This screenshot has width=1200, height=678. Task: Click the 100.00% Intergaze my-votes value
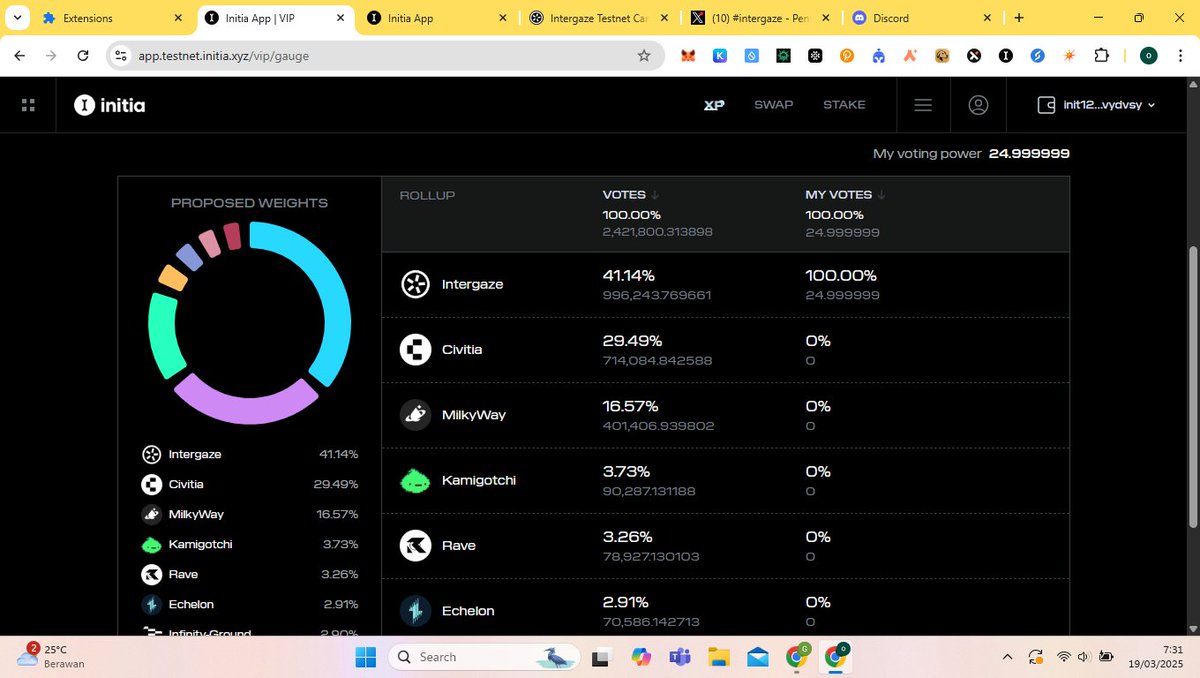(x=841, y=275)
